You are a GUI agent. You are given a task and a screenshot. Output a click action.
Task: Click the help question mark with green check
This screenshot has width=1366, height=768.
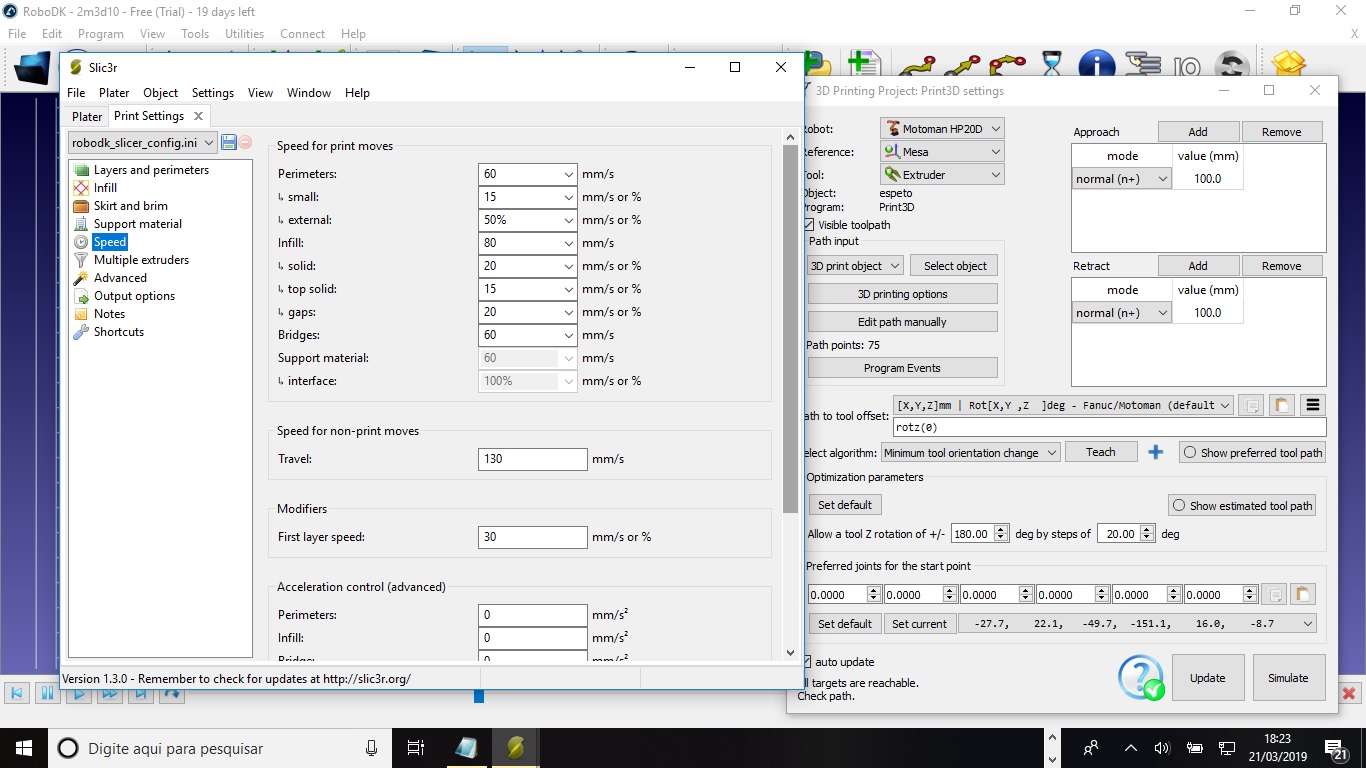click(x=1141, y=677)
